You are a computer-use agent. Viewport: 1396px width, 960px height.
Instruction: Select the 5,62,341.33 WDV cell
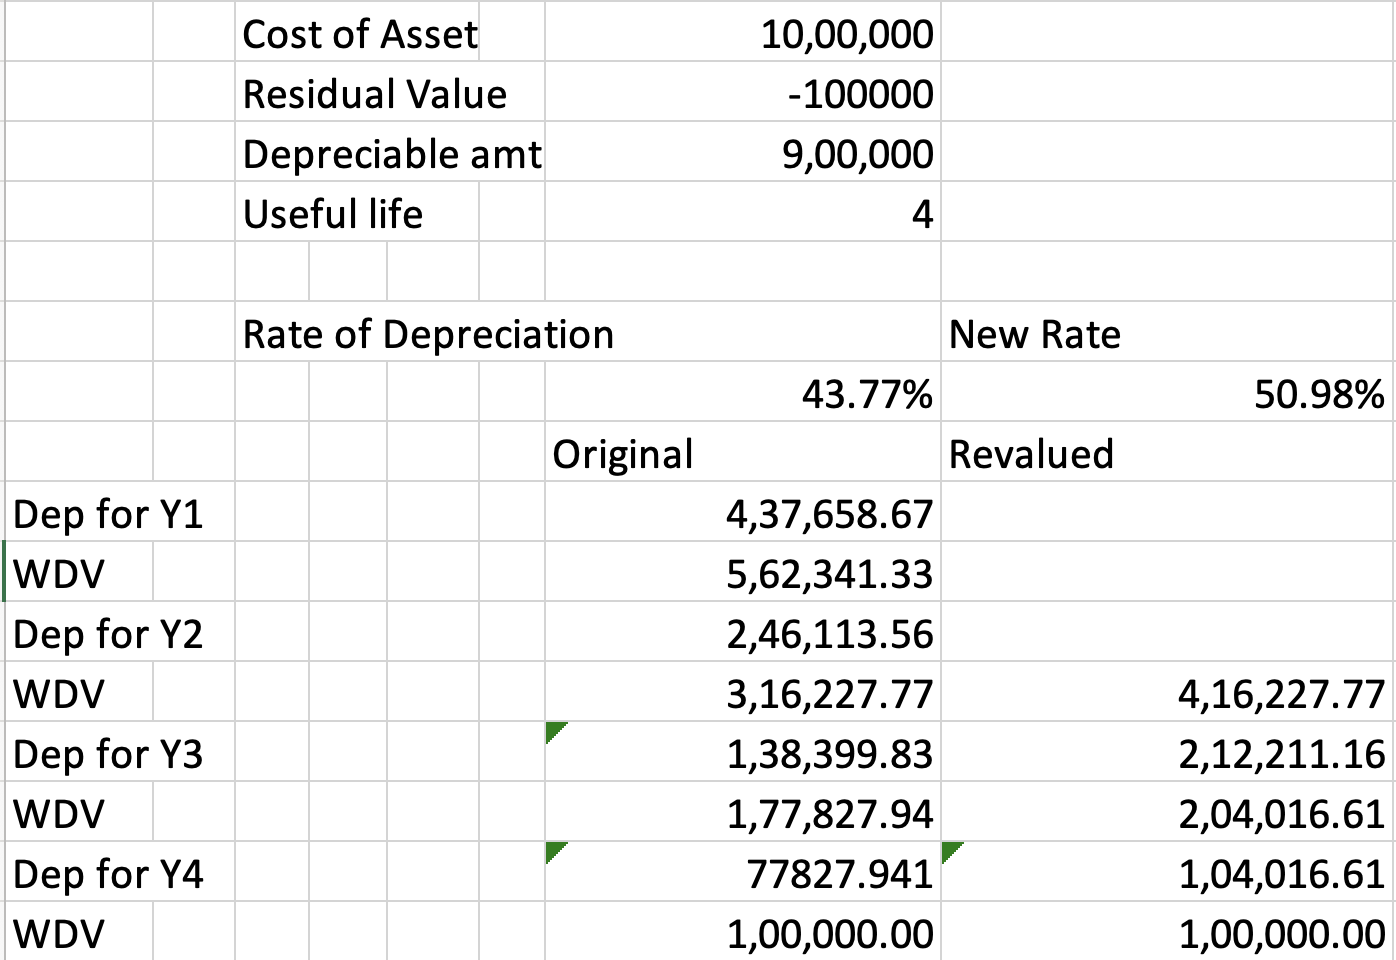click(828, 575)
